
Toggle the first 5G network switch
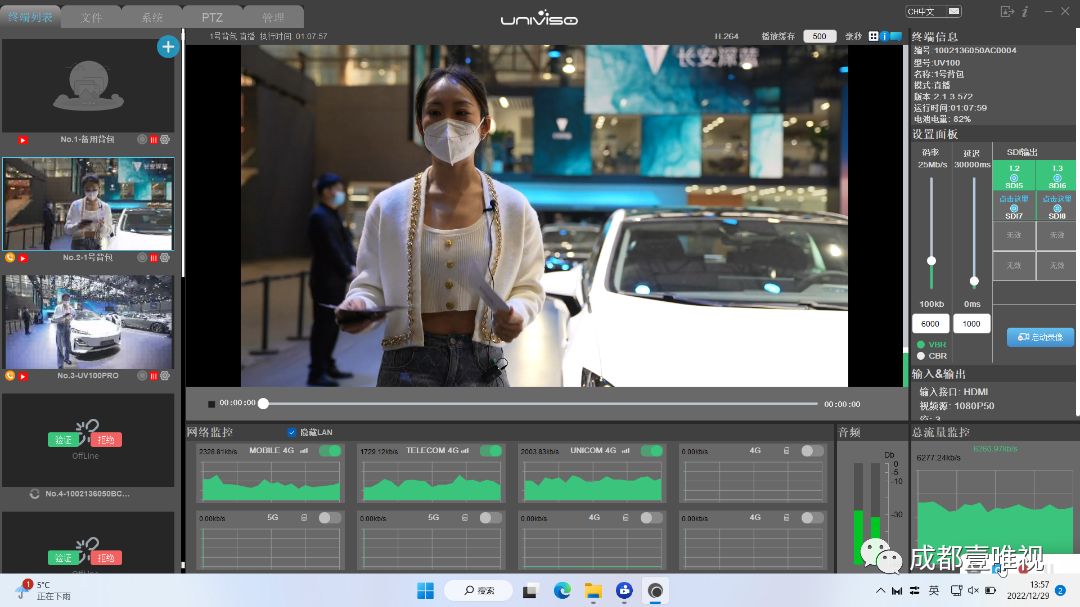pos(330,518)
